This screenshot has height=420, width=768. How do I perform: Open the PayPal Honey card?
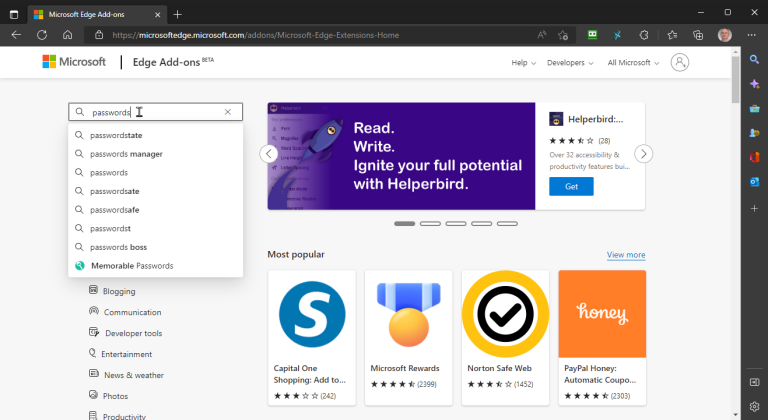pyautogui.click(x=602, y=338)
